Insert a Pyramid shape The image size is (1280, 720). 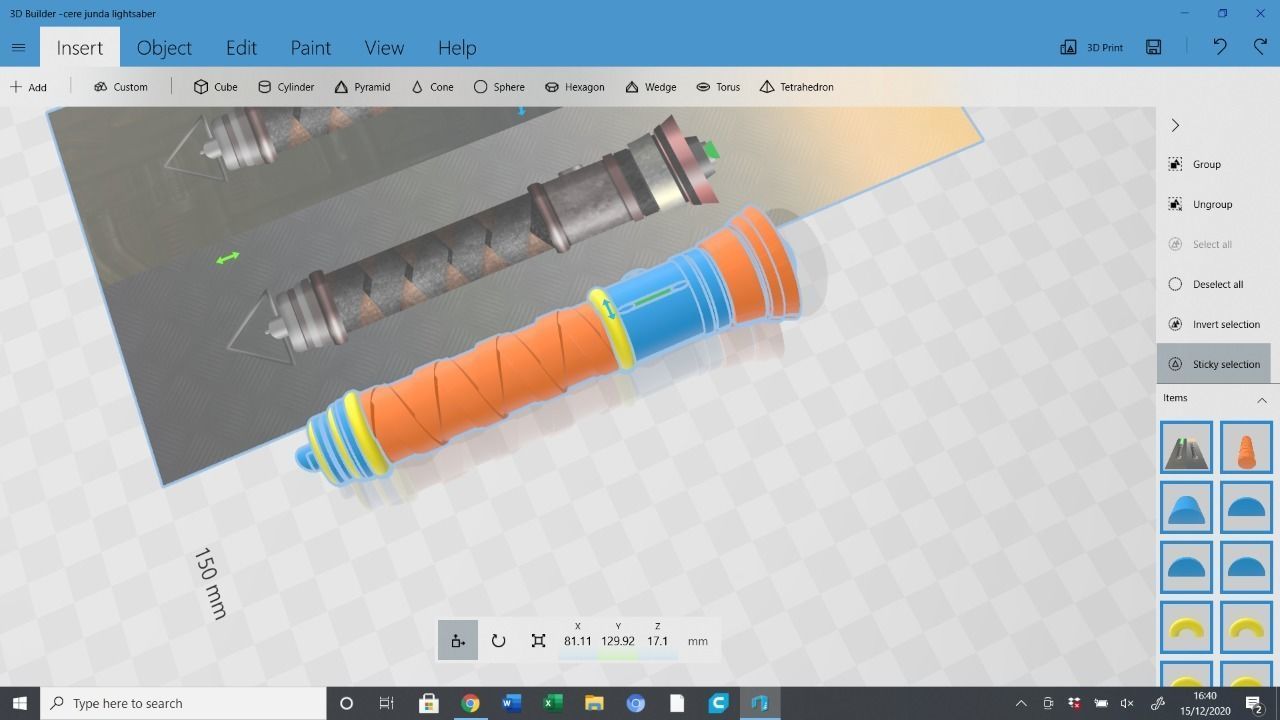pyautogui.click(x=362, y=87)
